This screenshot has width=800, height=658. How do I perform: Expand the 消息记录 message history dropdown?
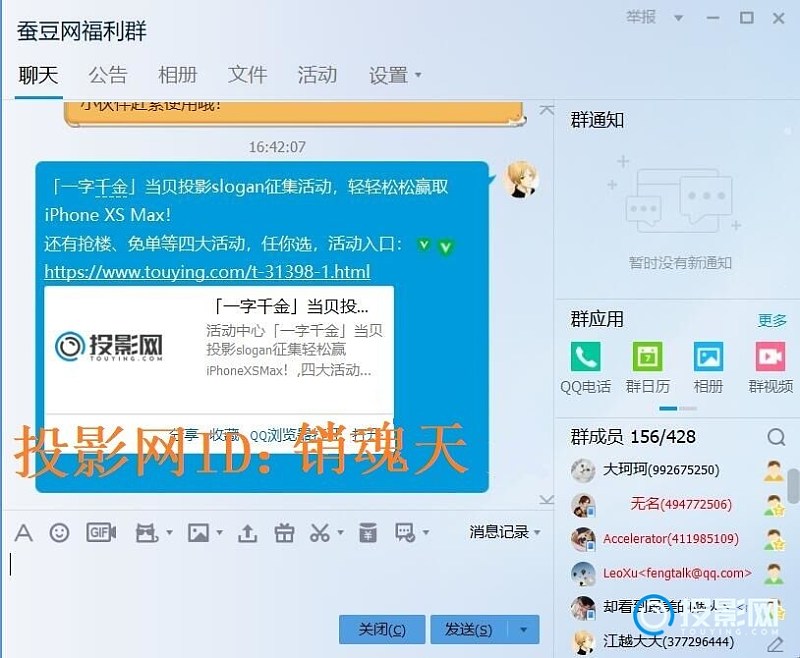(505, 532)
